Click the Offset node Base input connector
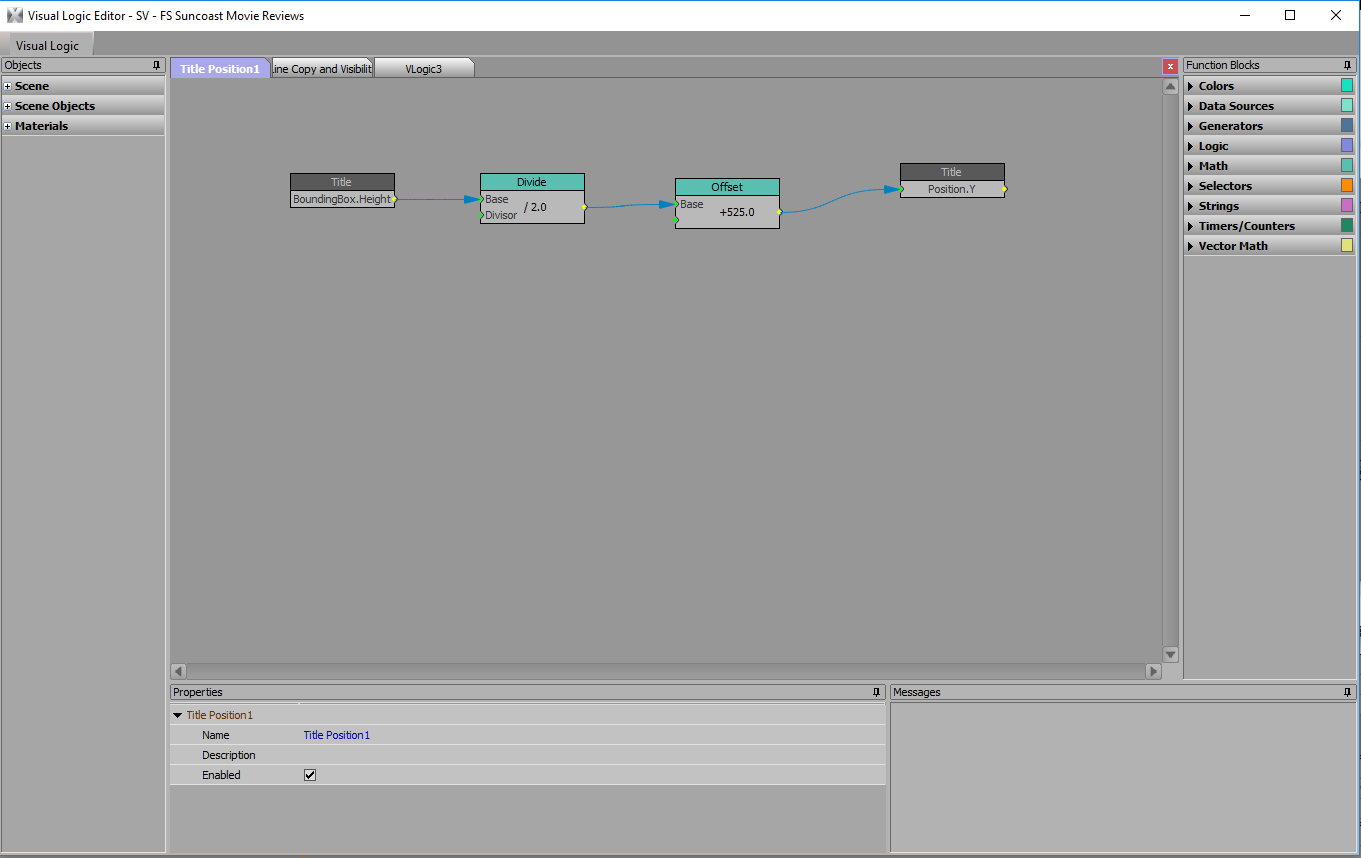1361x858 pixels. [x=676, y=204]
